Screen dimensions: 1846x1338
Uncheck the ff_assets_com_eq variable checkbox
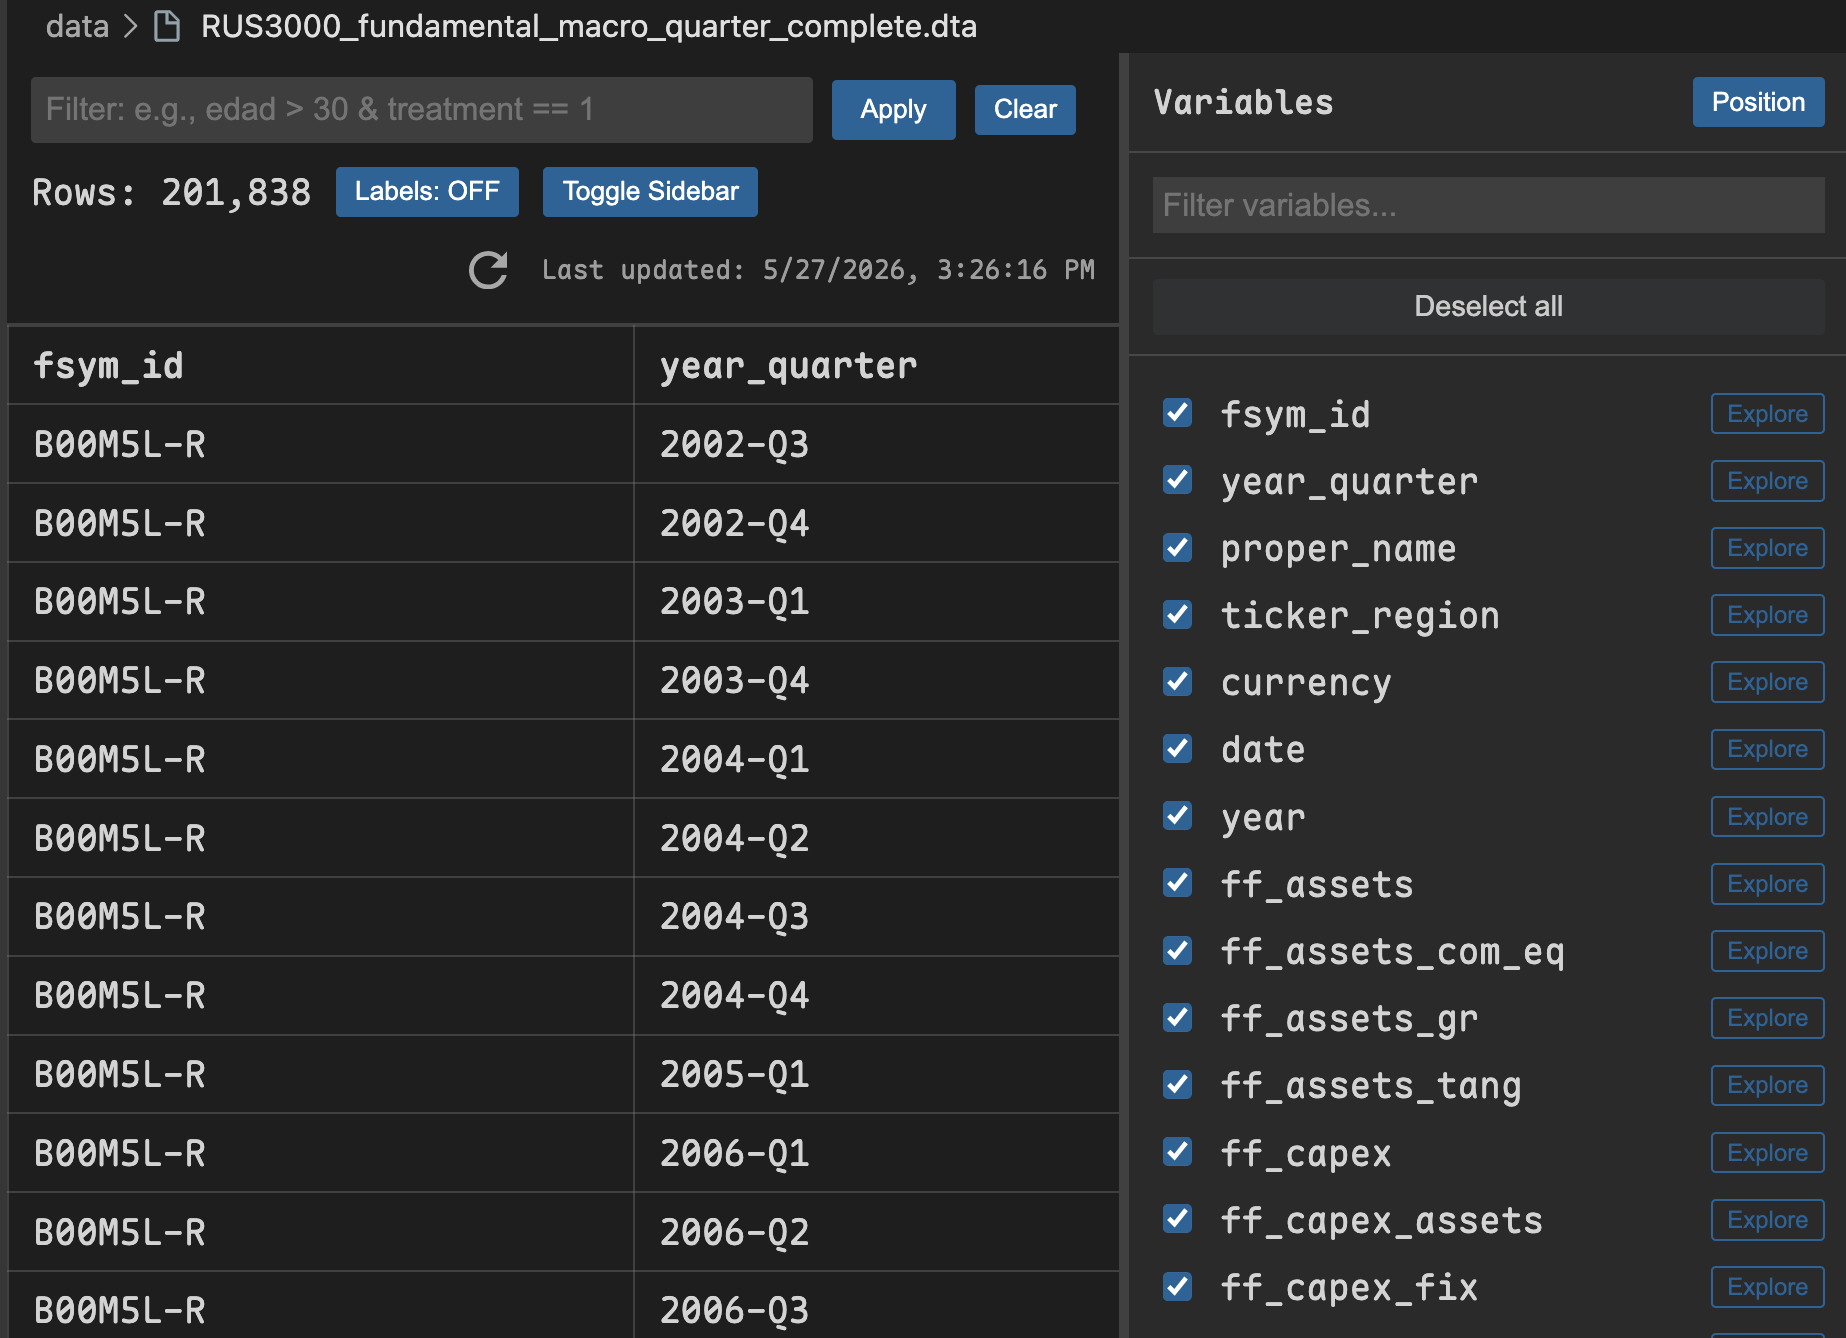tap(1178, 951)
